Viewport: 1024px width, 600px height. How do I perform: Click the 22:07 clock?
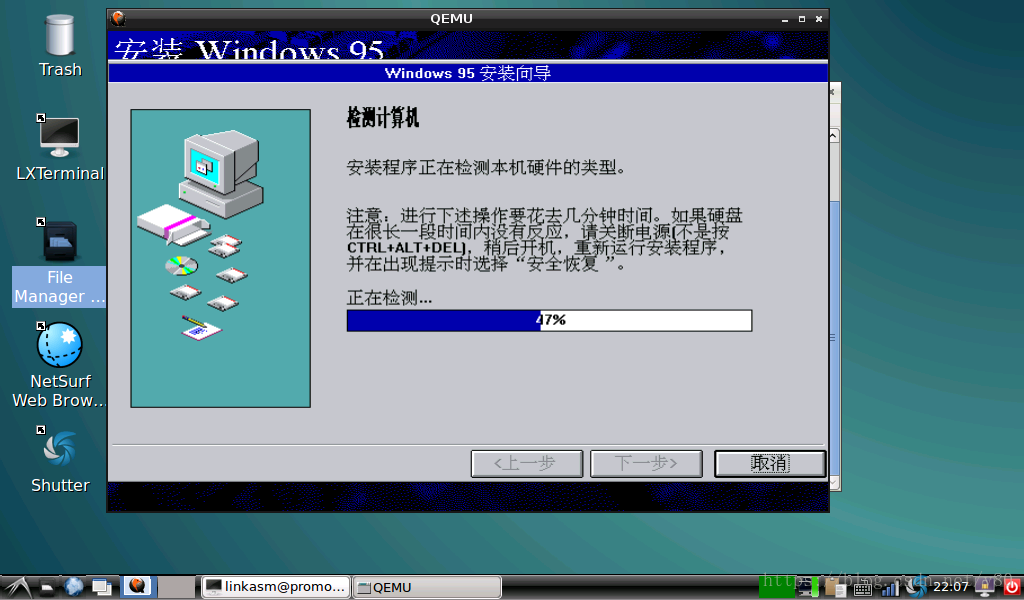951,586
